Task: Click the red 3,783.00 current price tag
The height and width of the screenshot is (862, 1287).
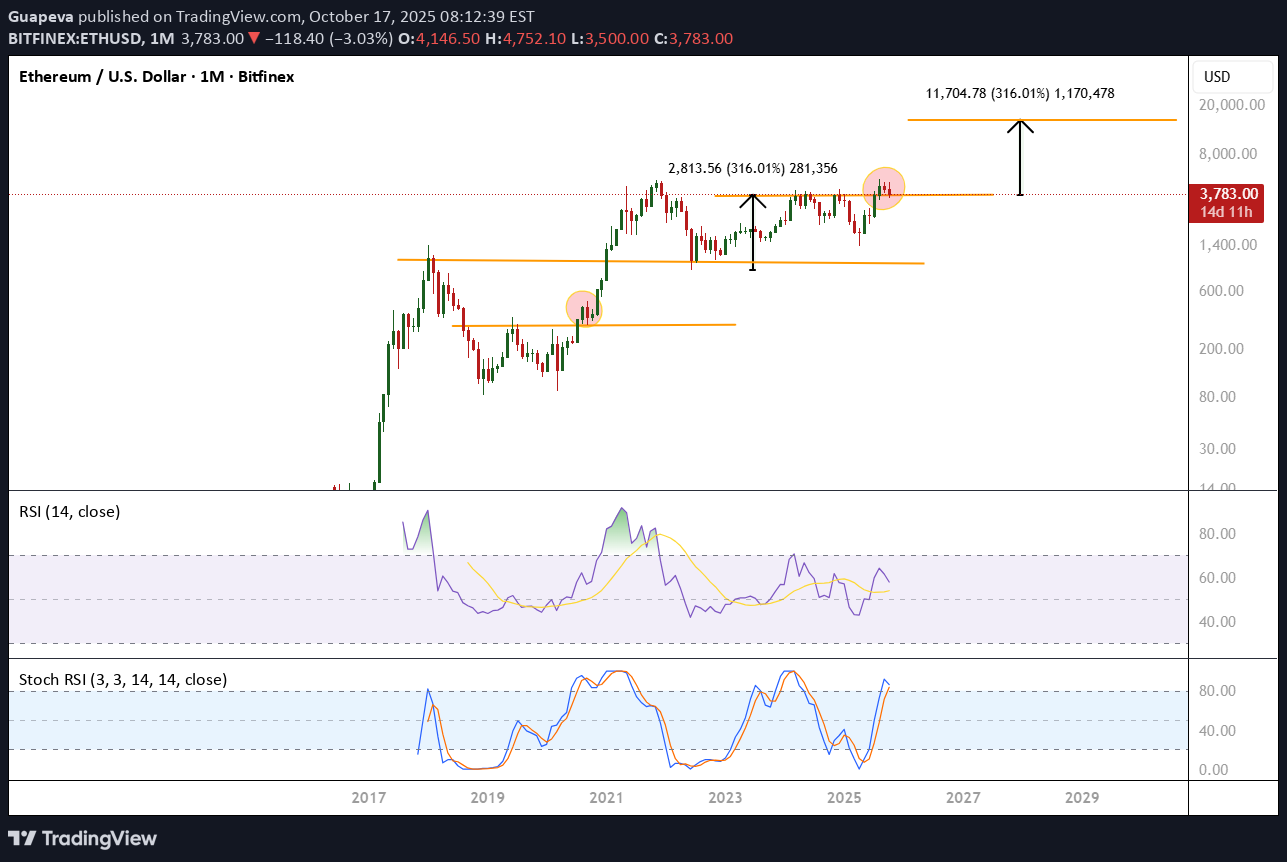Action: (1225, 194)
